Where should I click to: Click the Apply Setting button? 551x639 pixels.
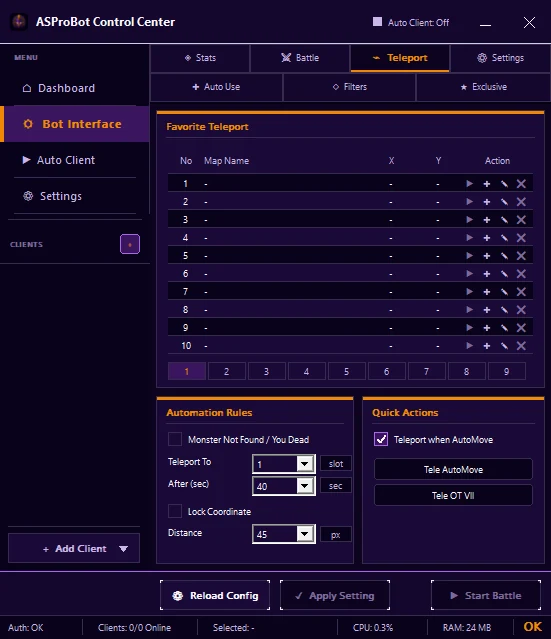pos(335,595)
